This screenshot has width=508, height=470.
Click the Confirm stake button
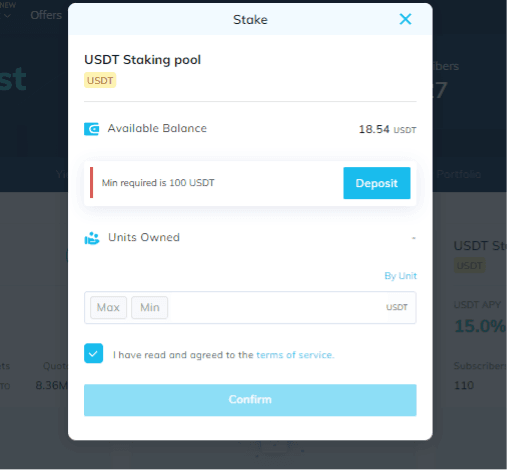click(x=250, y=400)
